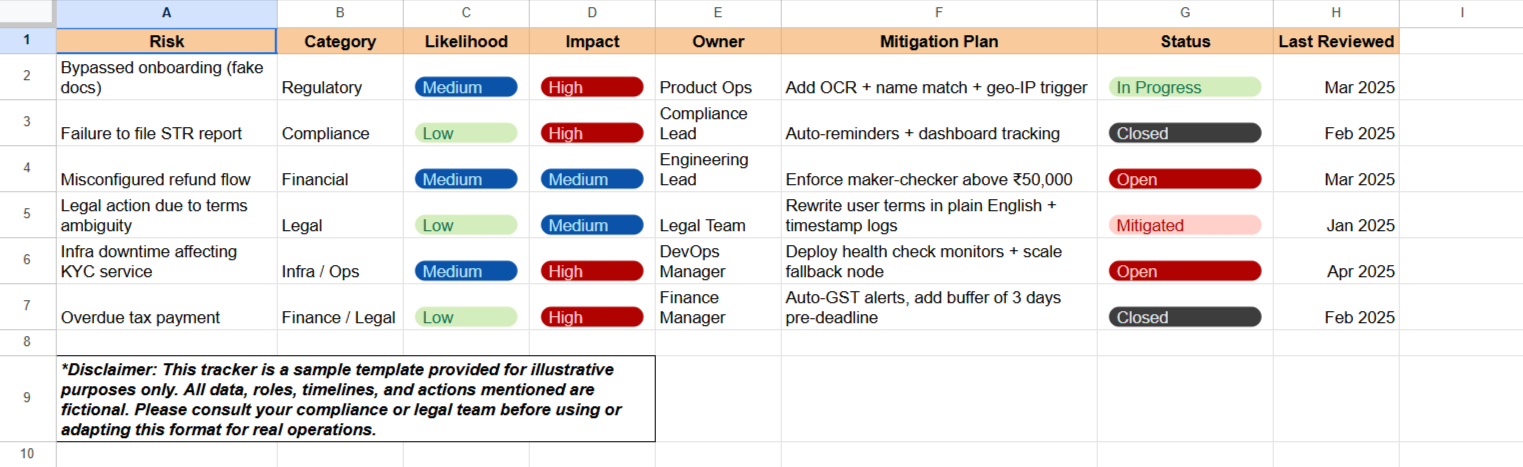Screen dimensions: 1523x467
Task: Select the Last Reviewed header cell
Action: tap(1336, 41)
